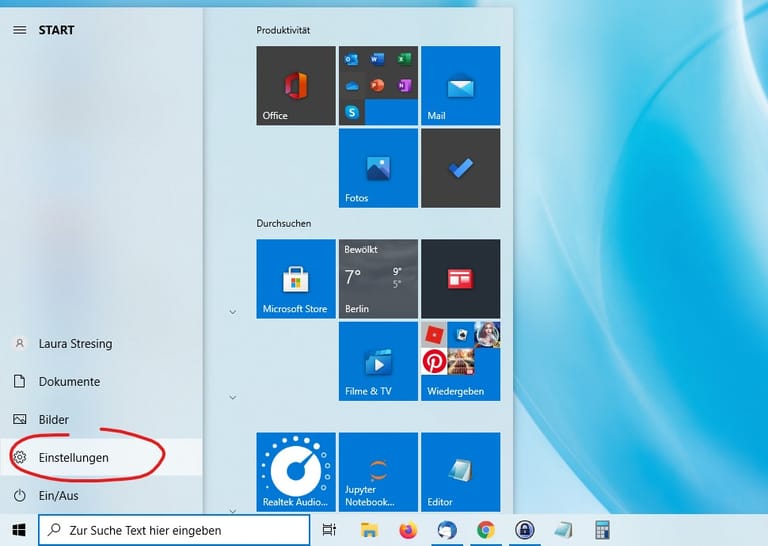Launch Outlook from the Office folder tile
The image size is (768, 546).
click(351, 59)
